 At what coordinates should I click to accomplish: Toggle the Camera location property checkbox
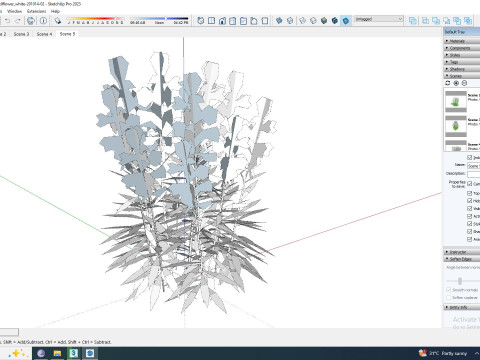point(470,184)
